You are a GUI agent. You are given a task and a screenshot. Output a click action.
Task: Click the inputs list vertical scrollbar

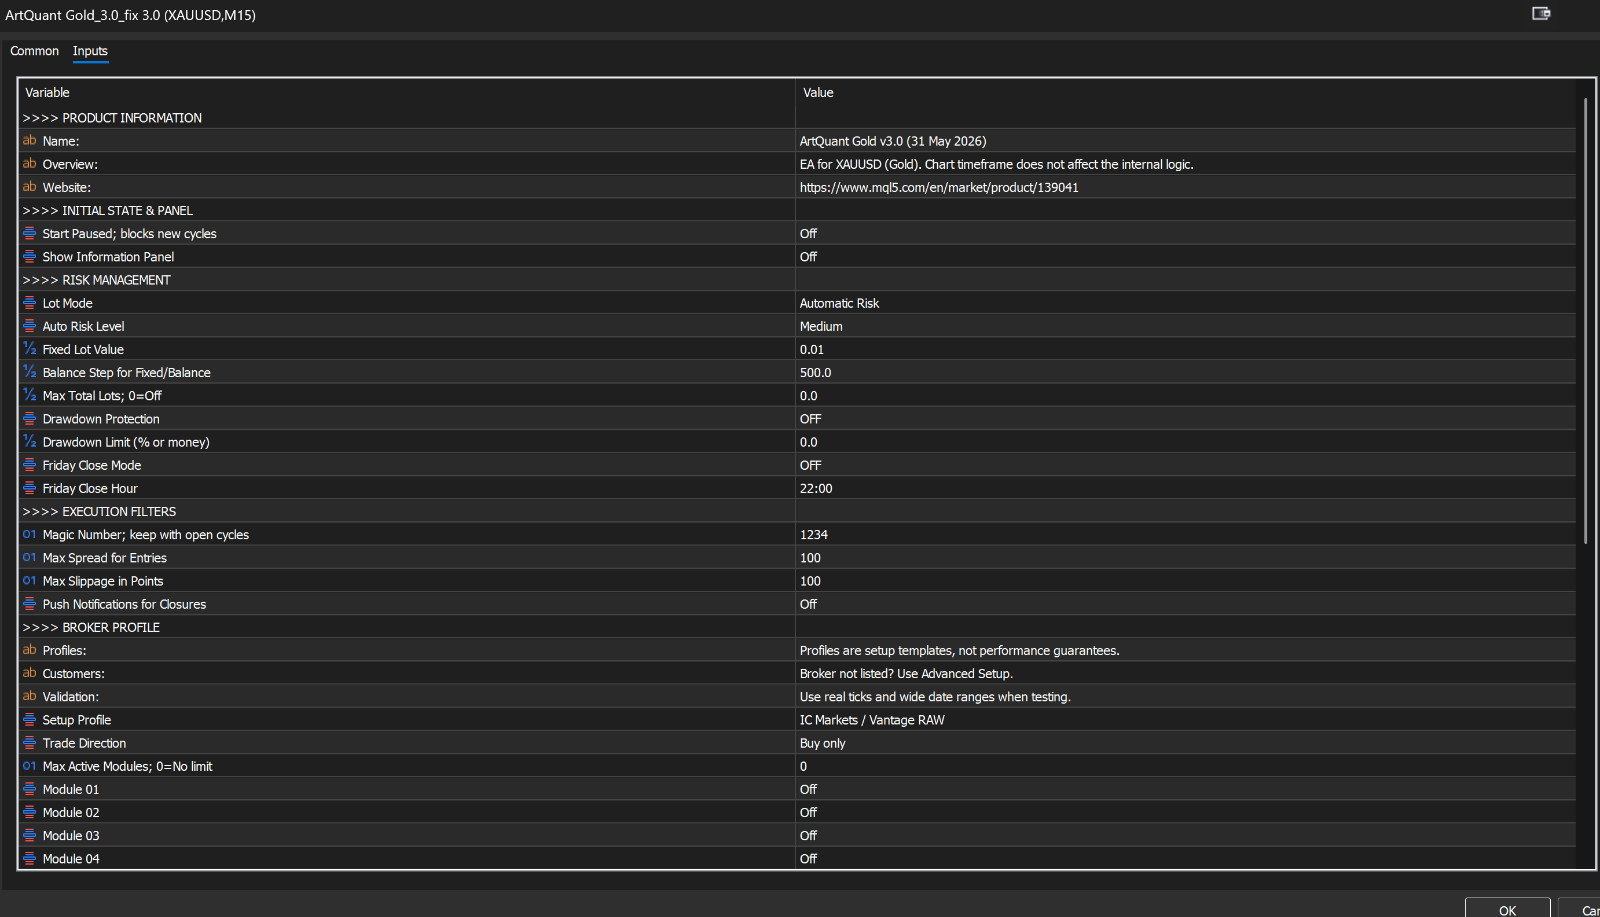(1586, 320)
